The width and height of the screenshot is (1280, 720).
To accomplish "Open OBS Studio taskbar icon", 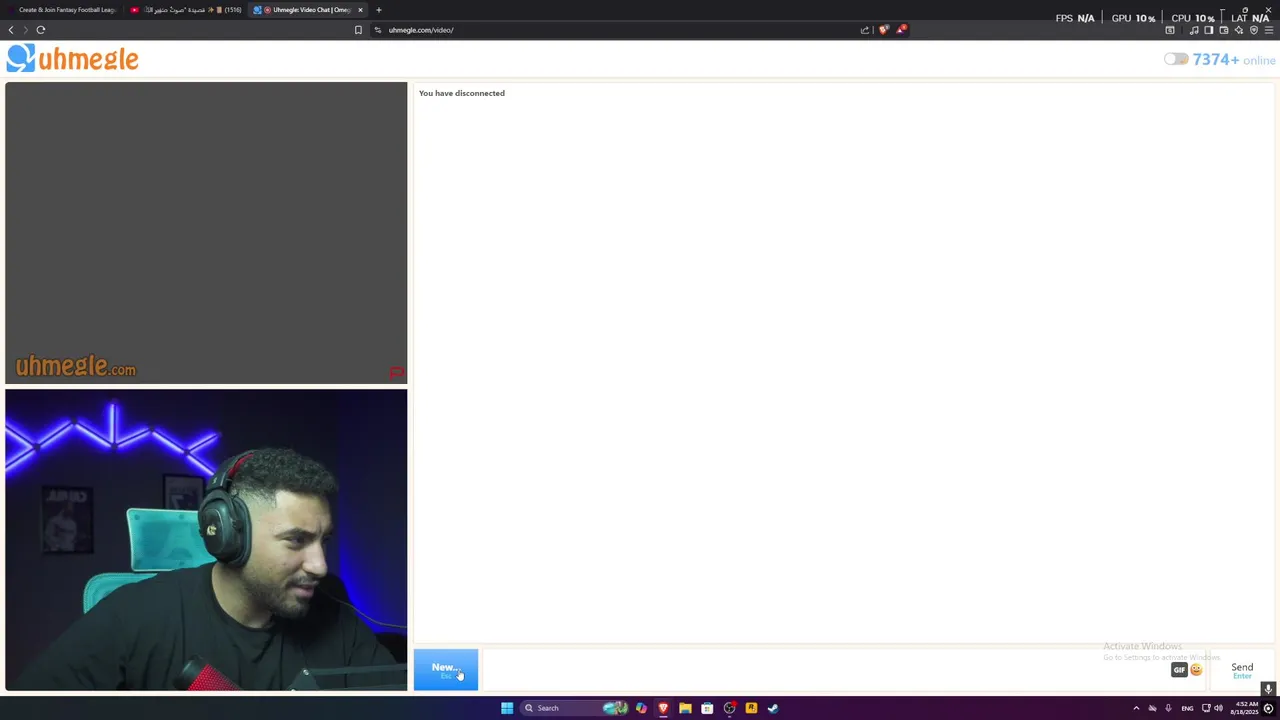I will pyautogui.click(x=729, y=708).
